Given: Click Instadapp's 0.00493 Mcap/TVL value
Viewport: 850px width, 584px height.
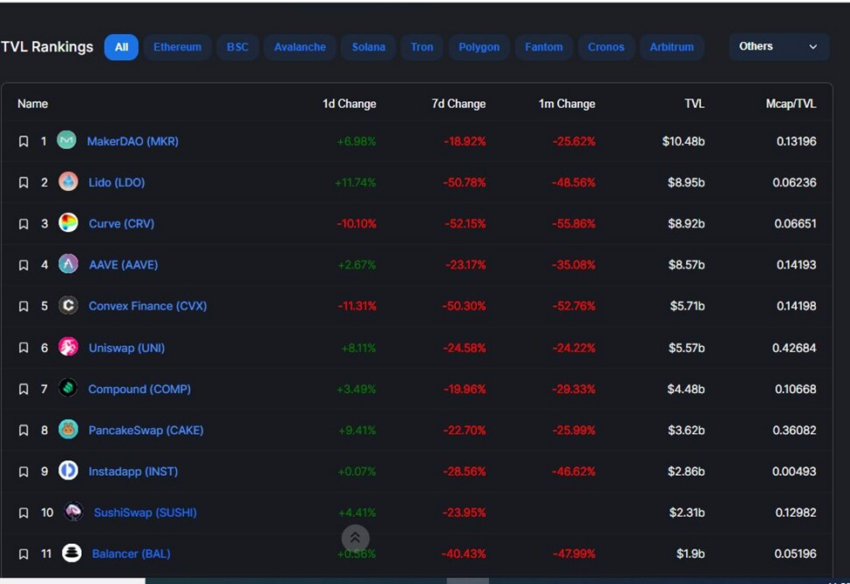Looking at the screenshot, I should click(794, 472).
